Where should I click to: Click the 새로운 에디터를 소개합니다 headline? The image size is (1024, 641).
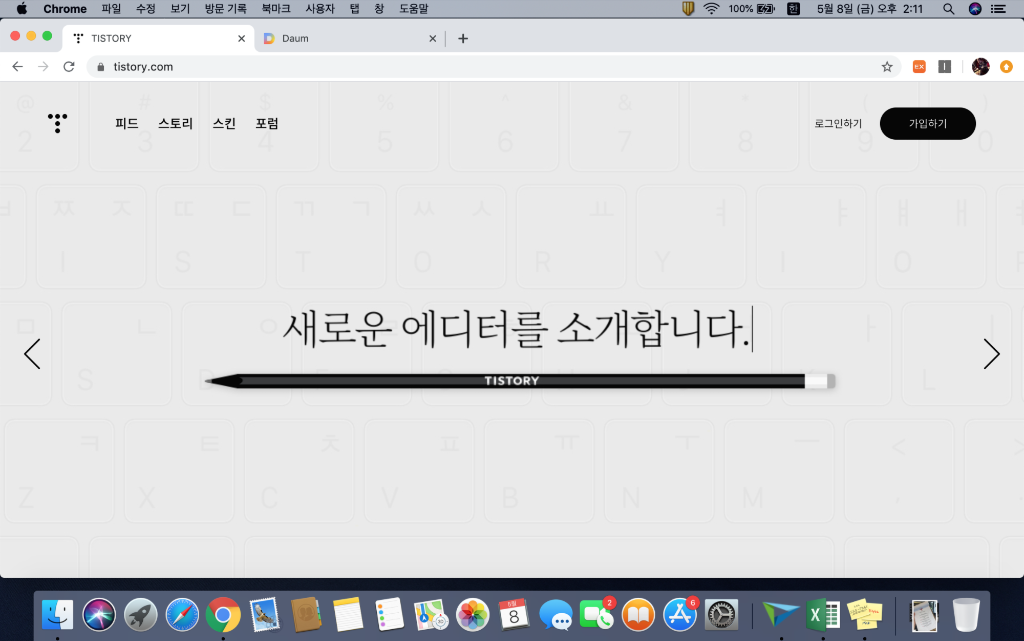(x=516, y=328)
